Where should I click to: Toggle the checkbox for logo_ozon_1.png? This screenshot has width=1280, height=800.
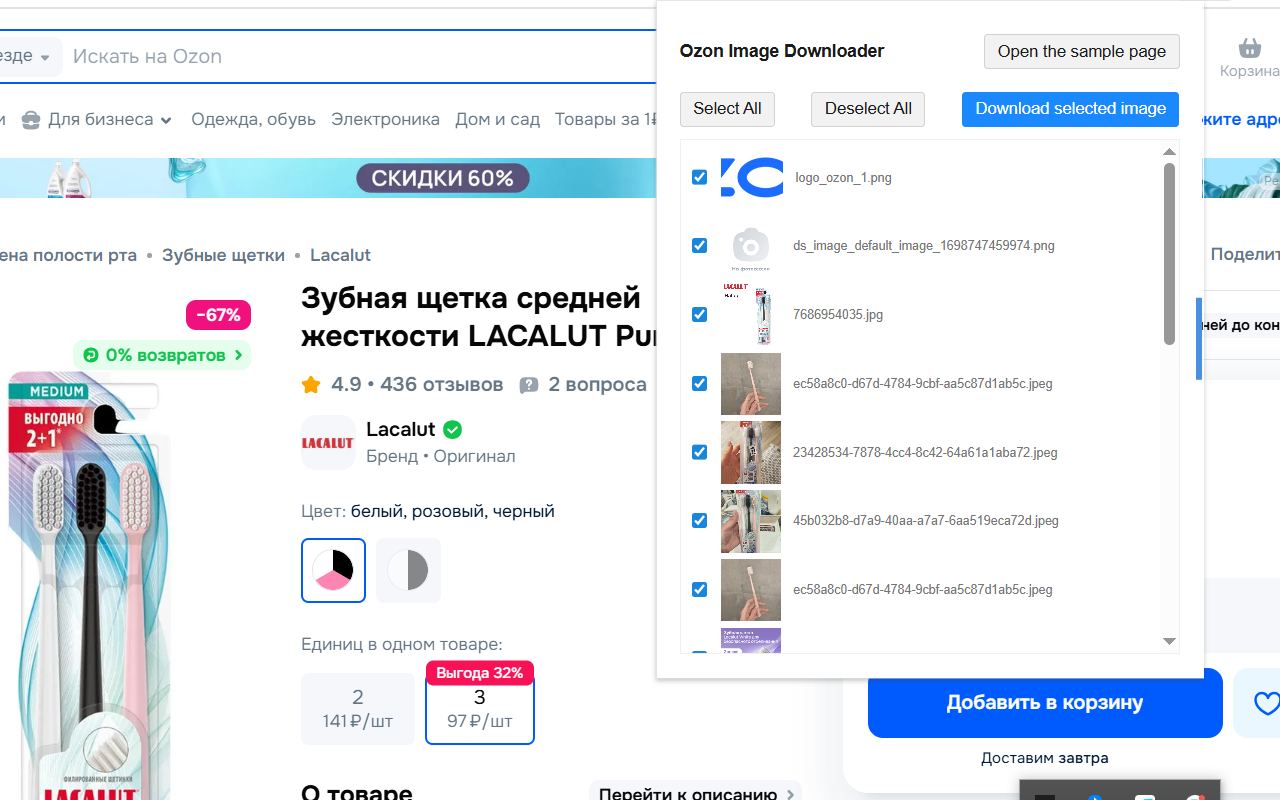700,177
